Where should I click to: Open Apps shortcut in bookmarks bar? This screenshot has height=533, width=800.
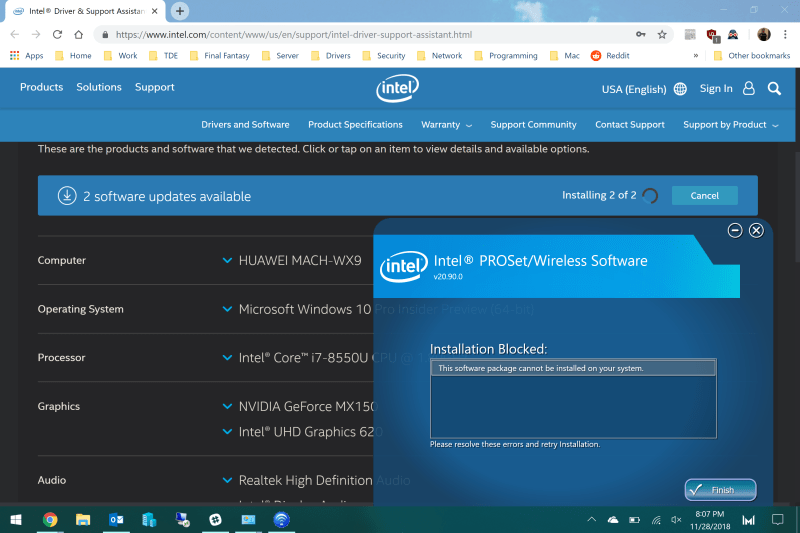point(27,56)
